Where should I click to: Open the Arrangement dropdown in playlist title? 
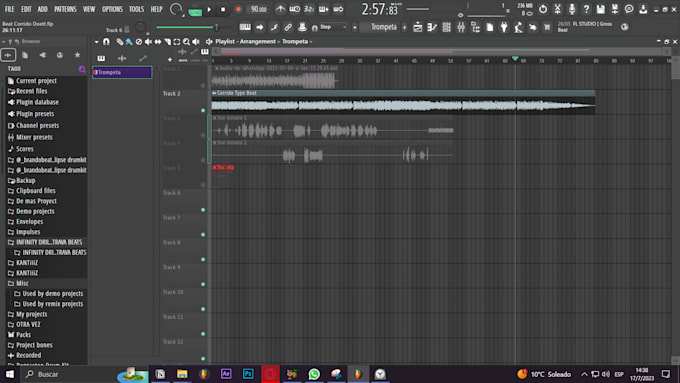coord(260,41)
